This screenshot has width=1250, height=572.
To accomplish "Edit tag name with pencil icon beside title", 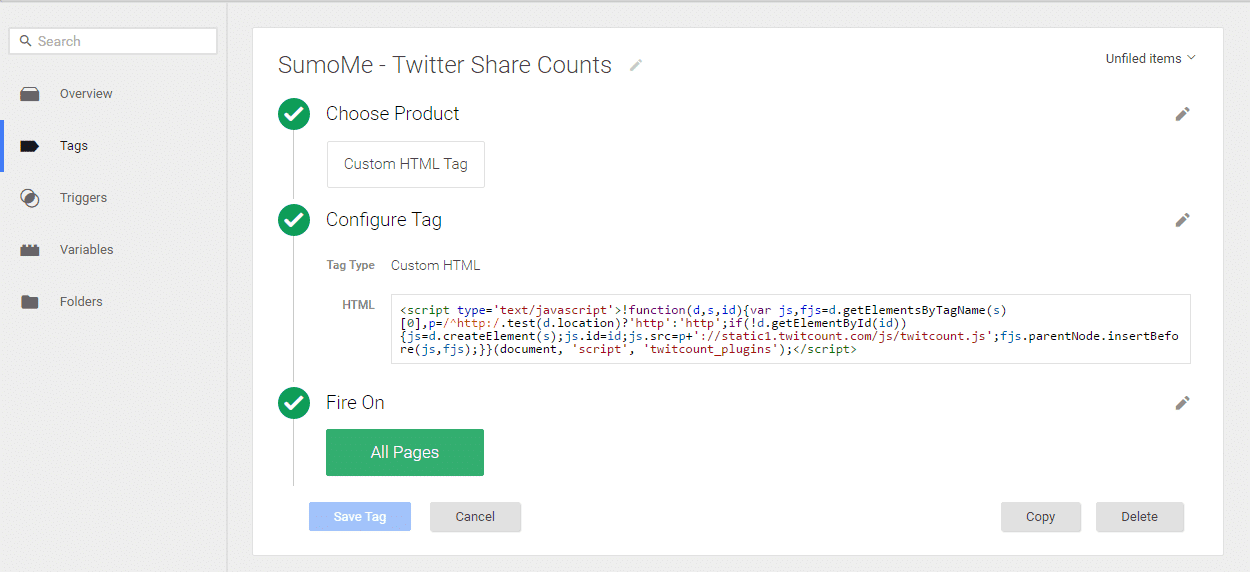I will [636, 65].
